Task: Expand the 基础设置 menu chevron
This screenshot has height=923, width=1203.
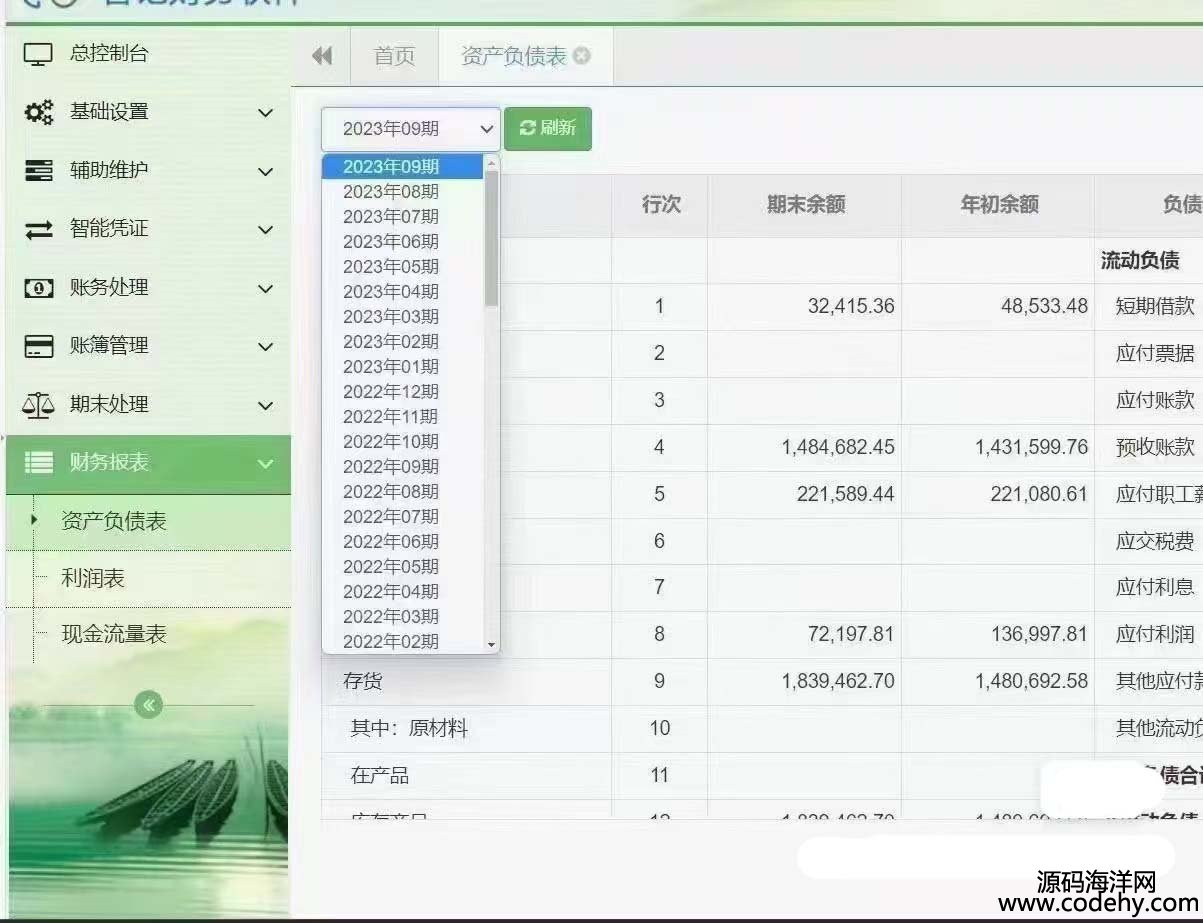Action: pyautogui.click(x=265, y=113)
